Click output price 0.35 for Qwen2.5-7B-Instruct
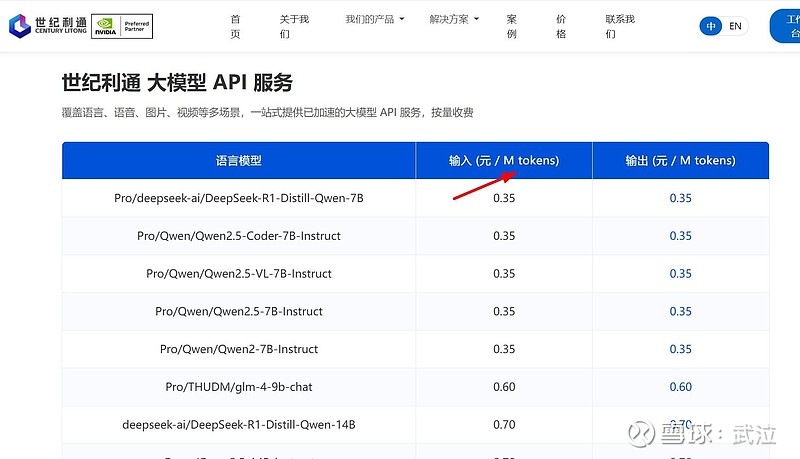Viewport: 800px width, 459px height. pyautogui.click(x=681, y=311)
